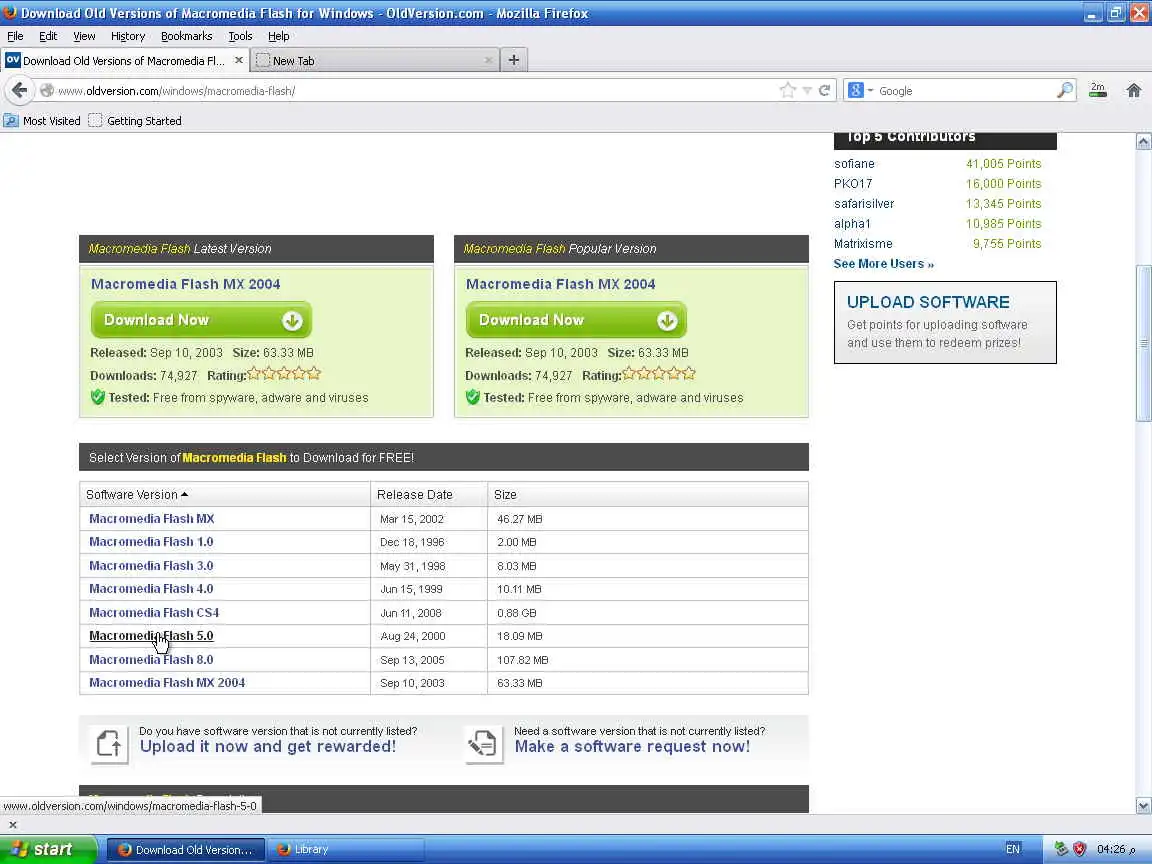This screenshot has width=1152, height=864.
Task: Open the Macromedia Flash 5.0 link
Action: click(151, 636)
